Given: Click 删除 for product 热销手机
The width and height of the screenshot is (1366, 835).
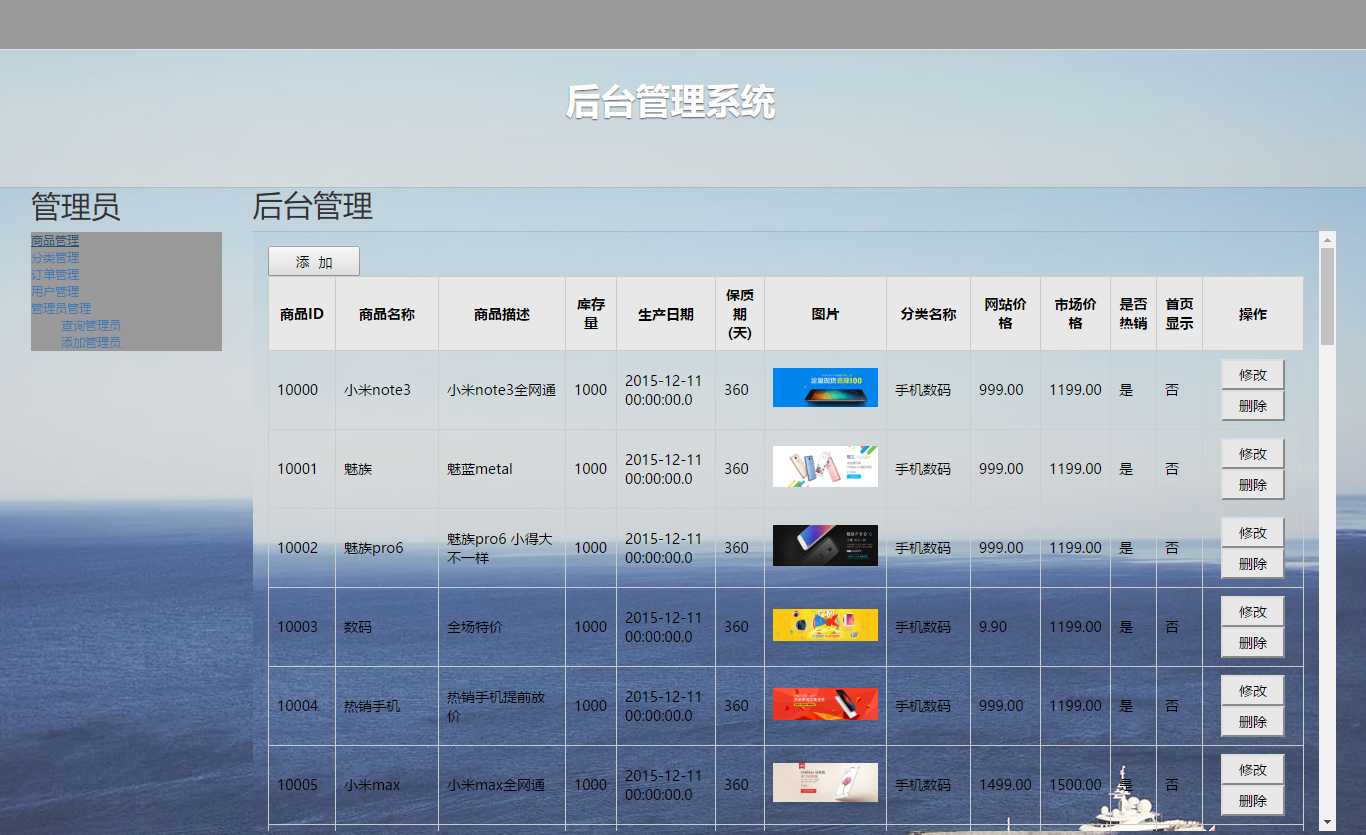Looking at the screenshot, I should (1252, 721).
